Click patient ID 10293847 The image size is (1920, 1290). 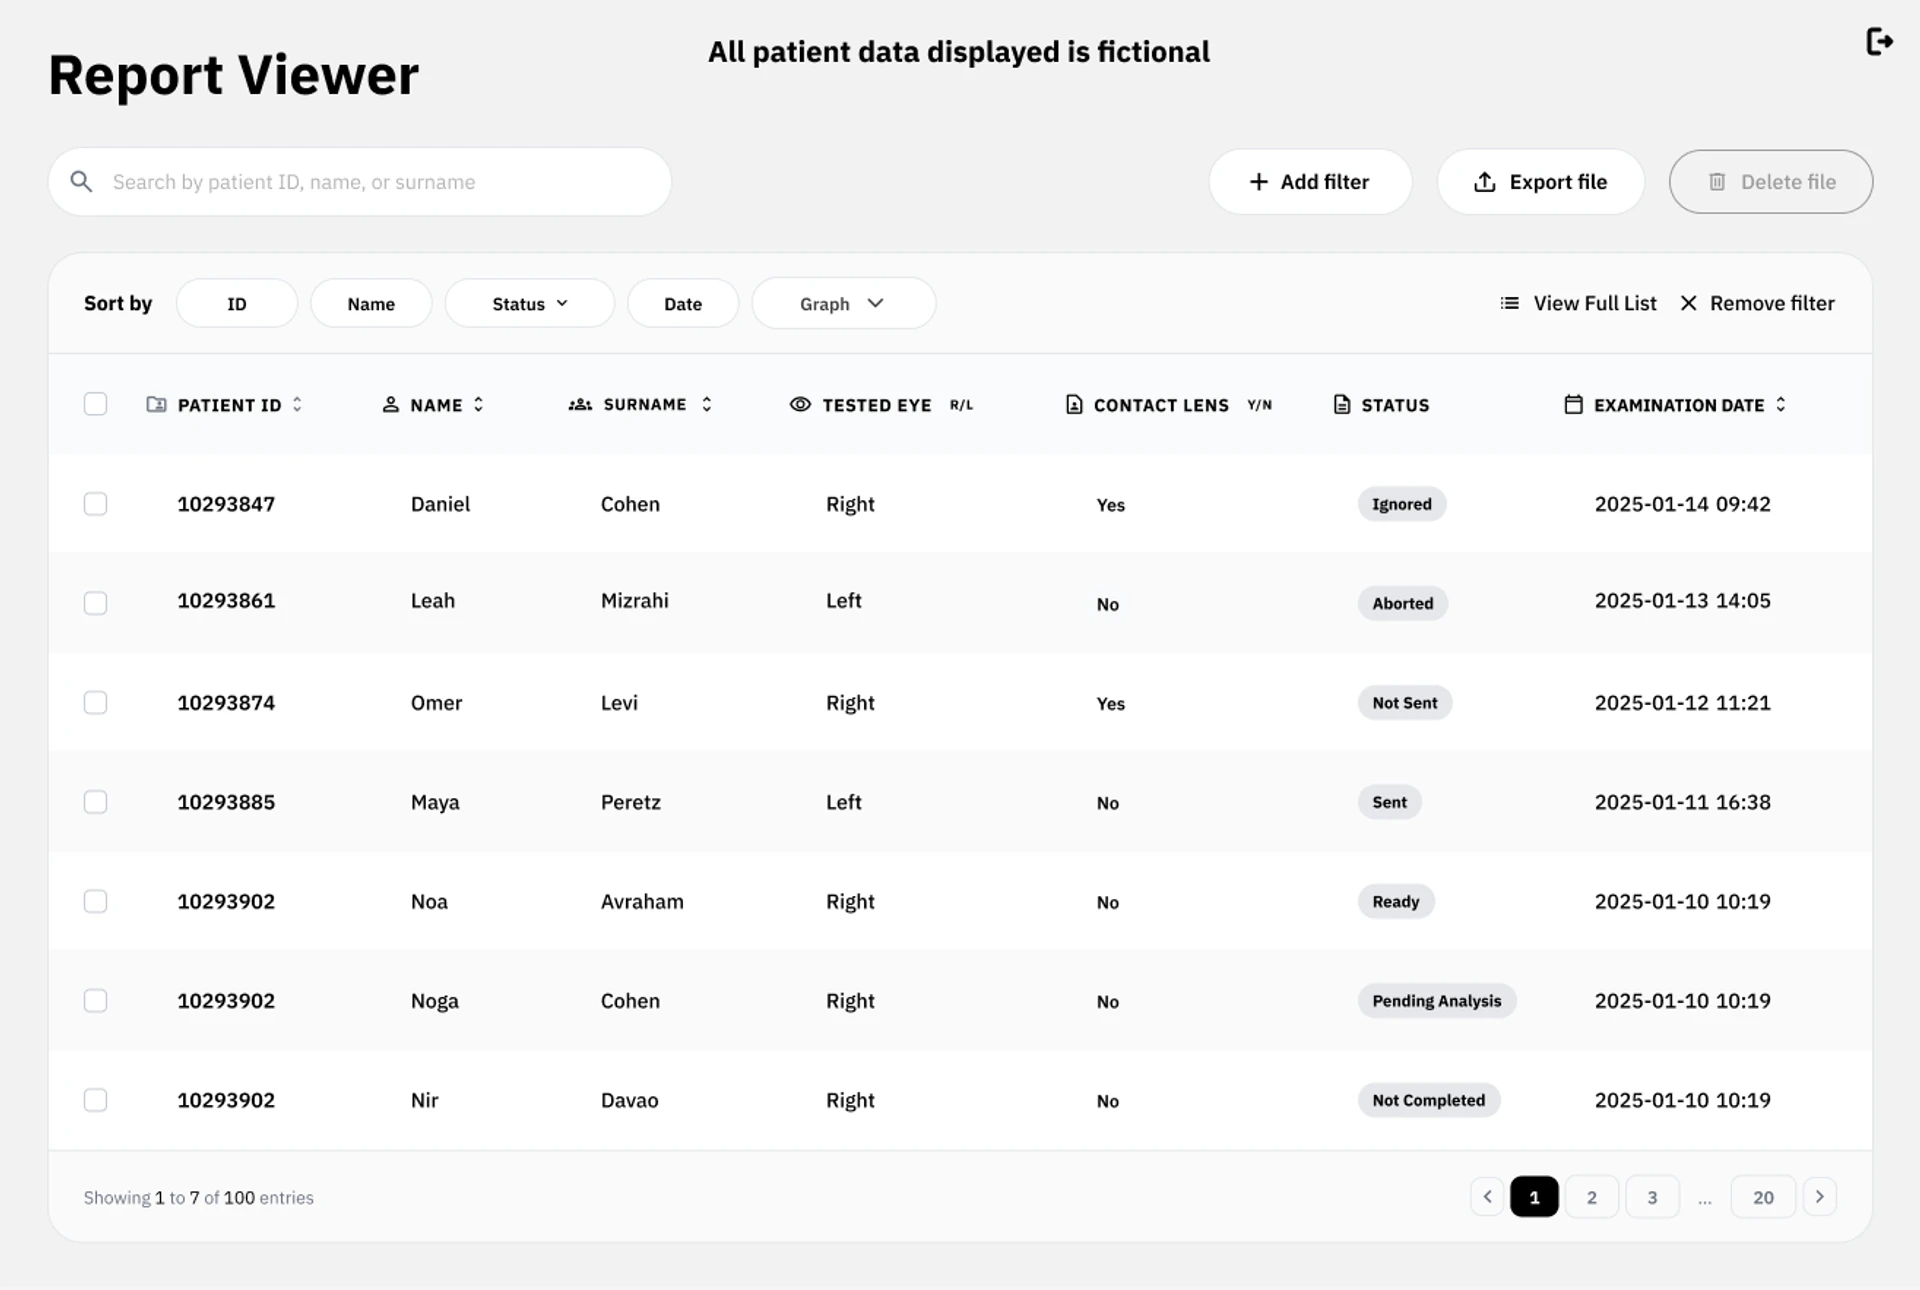tap(226, 504)
